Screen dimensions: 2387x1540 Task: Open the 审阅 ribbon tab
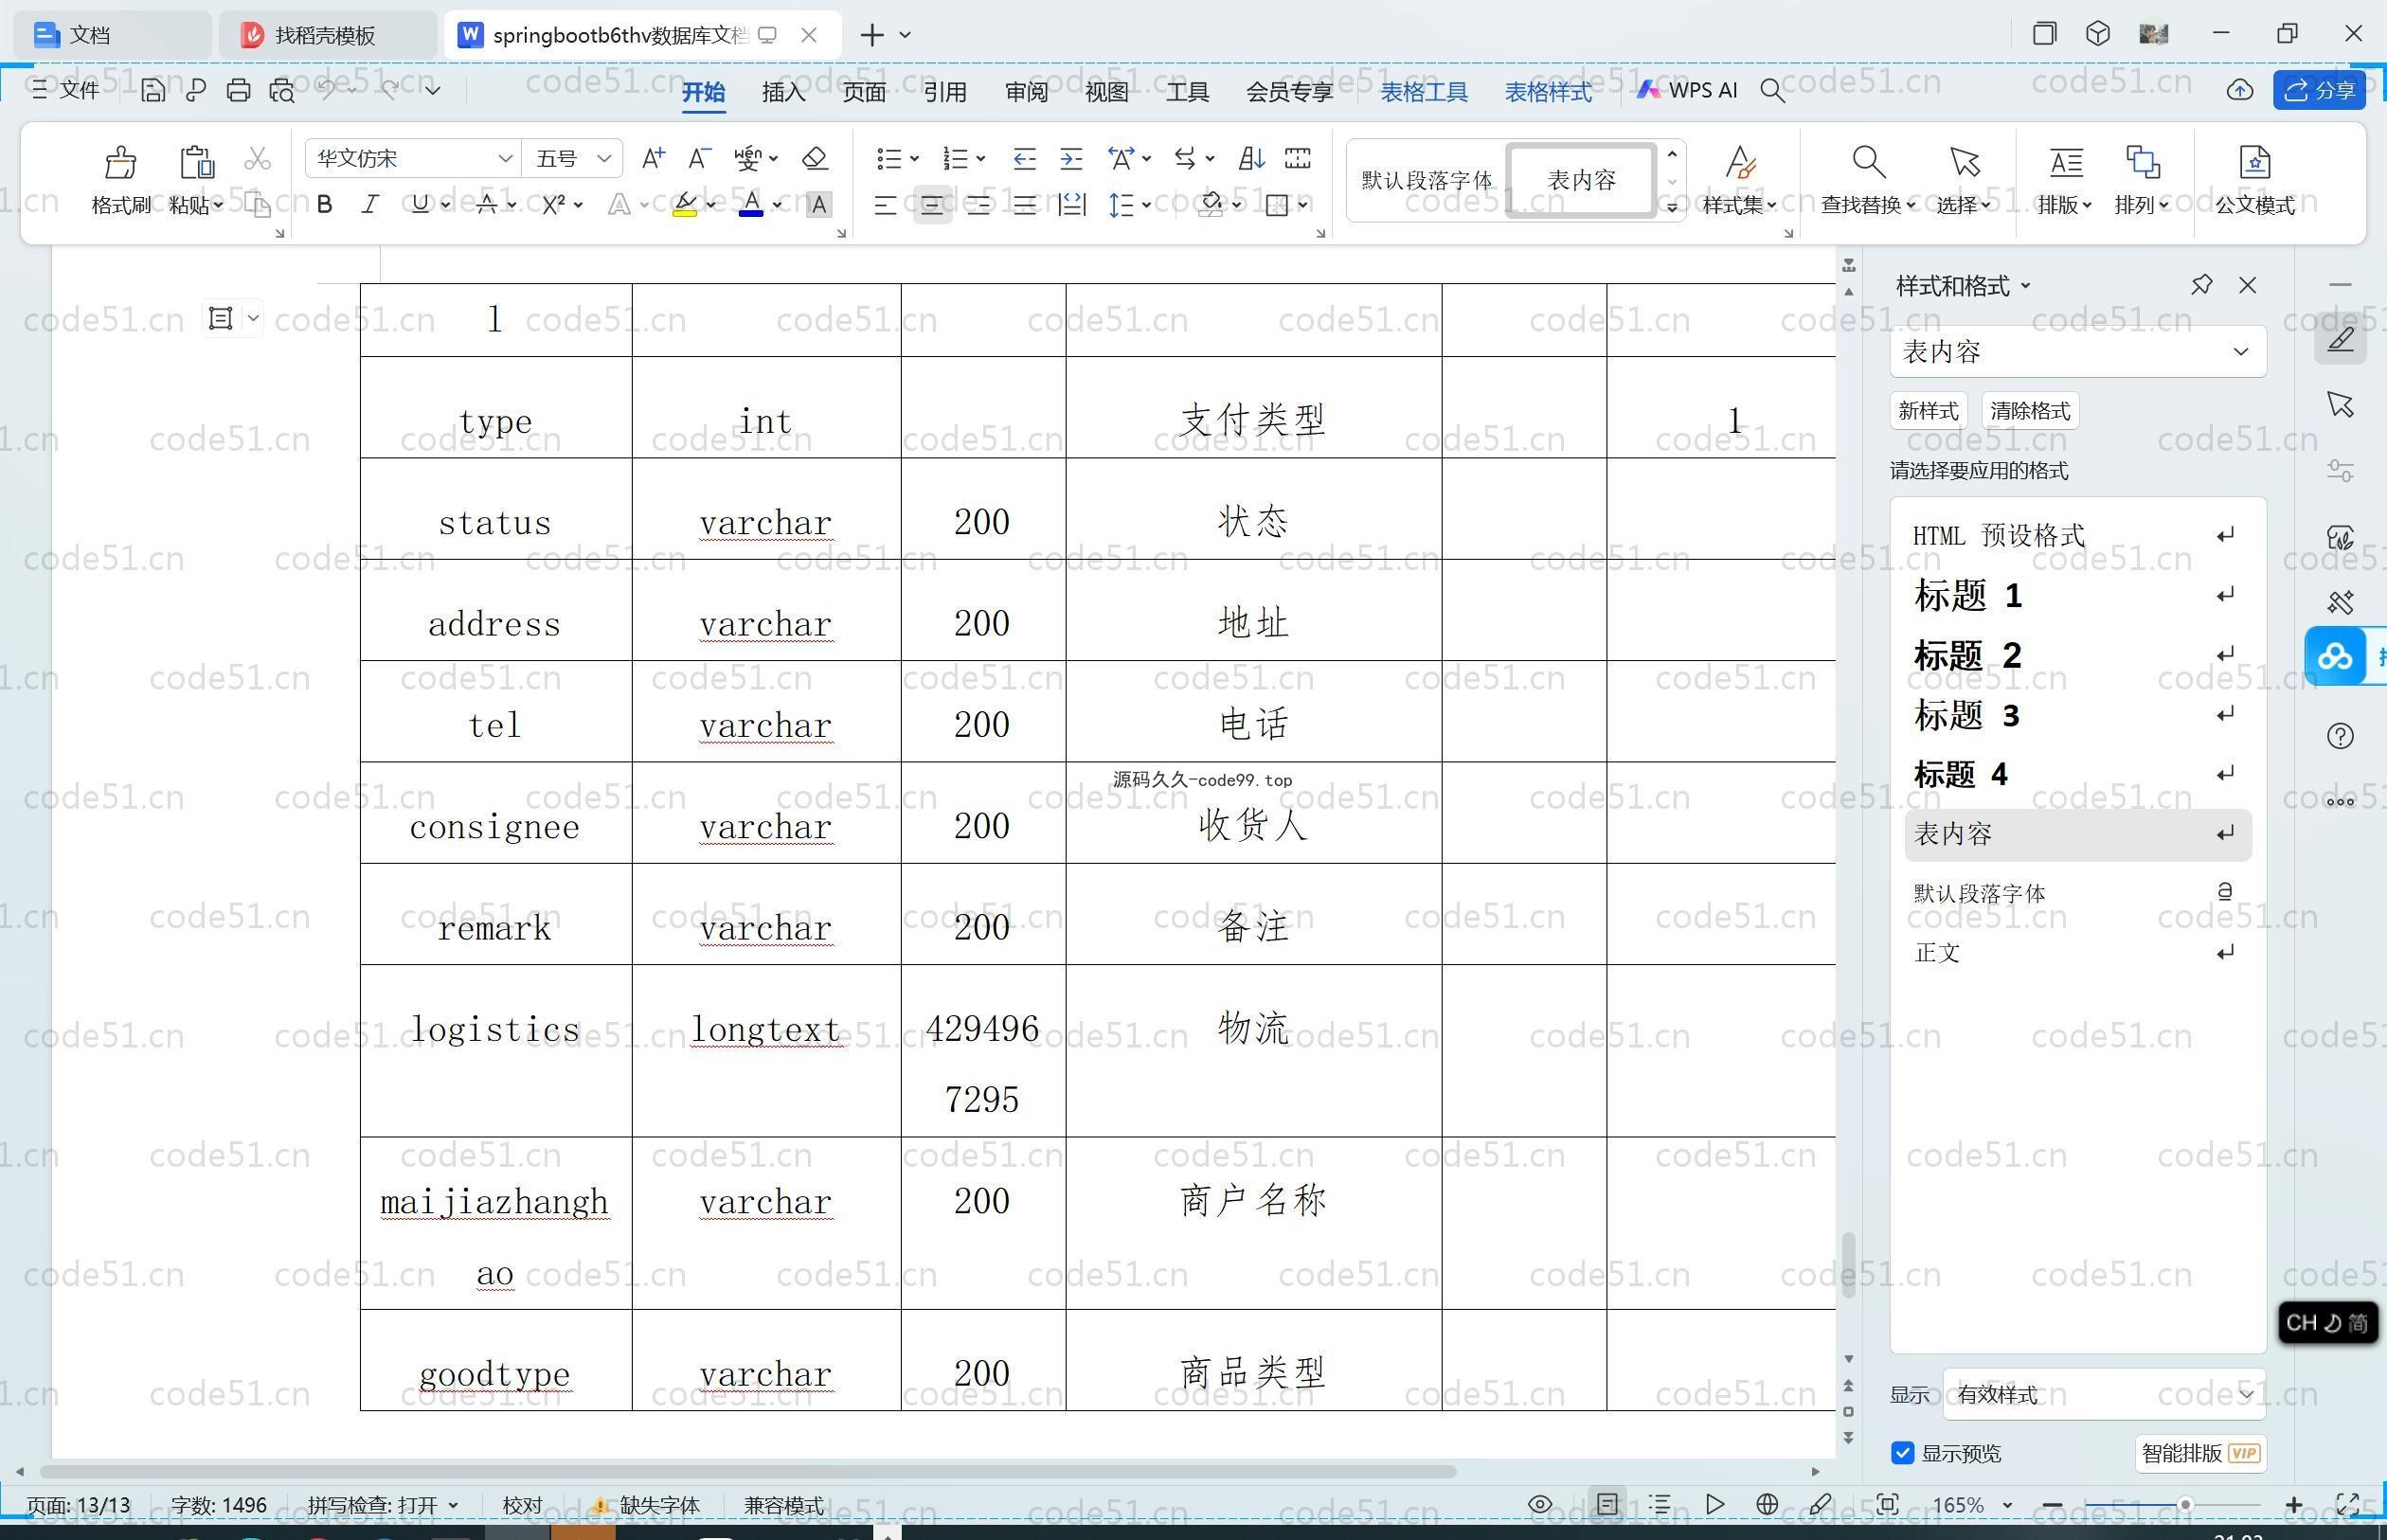tap(1026, 92)
